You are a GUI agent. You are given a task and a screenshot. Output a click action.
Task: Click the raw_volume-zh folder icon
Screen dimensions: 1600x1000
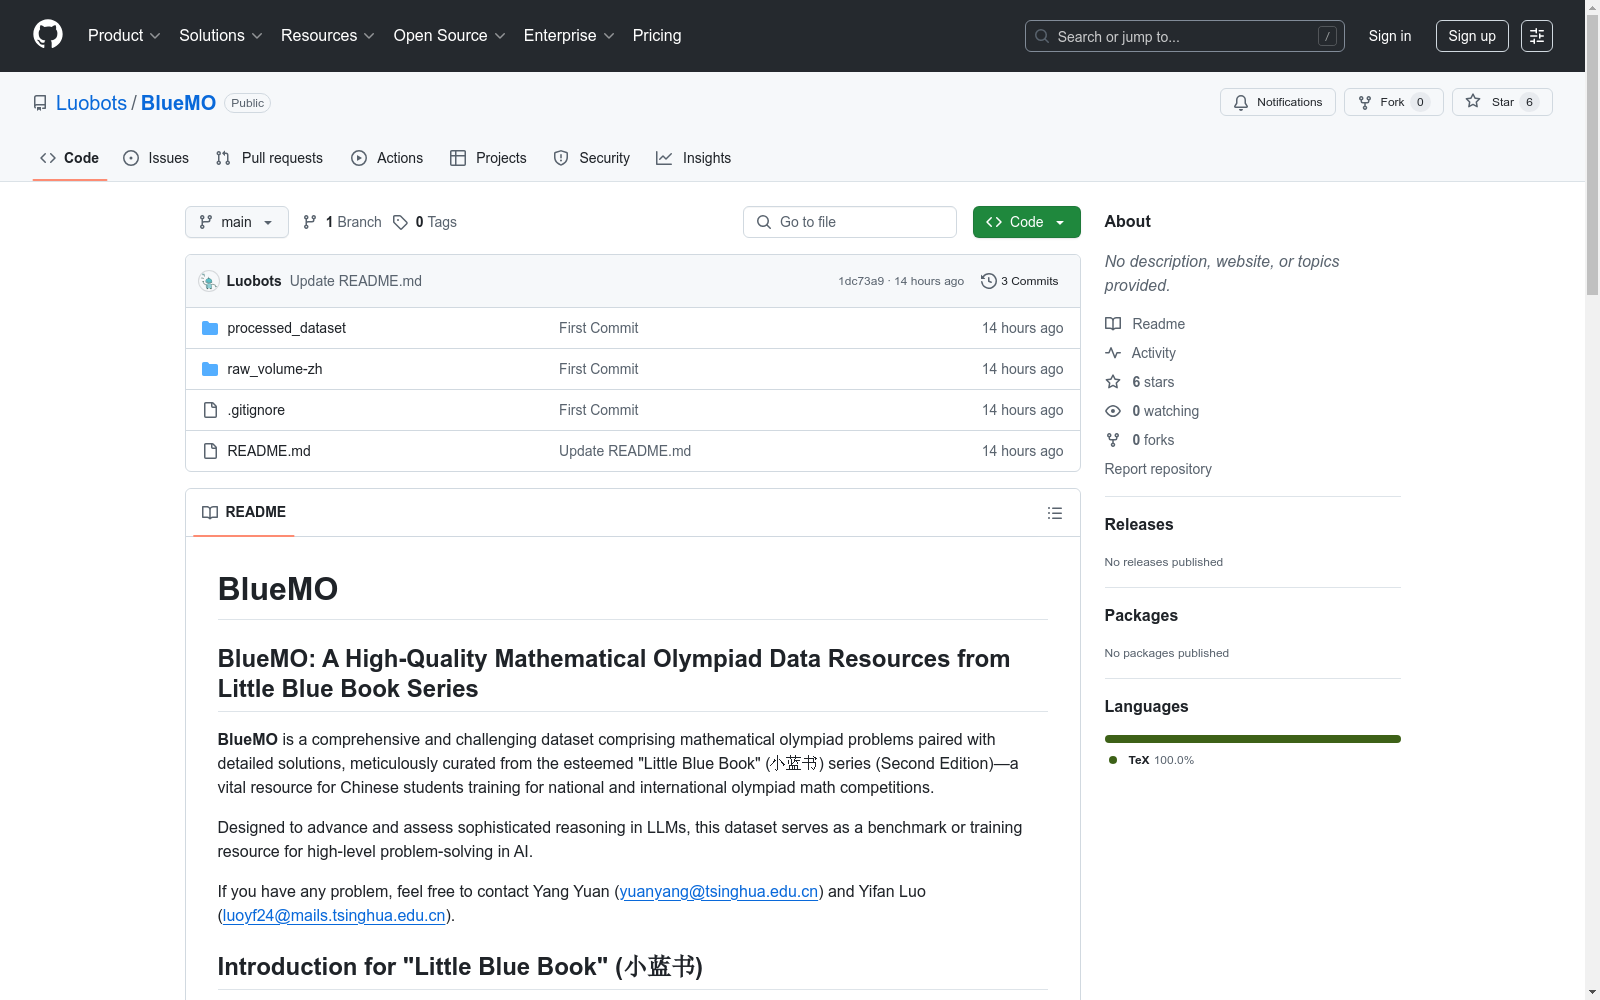click(210, 369)
